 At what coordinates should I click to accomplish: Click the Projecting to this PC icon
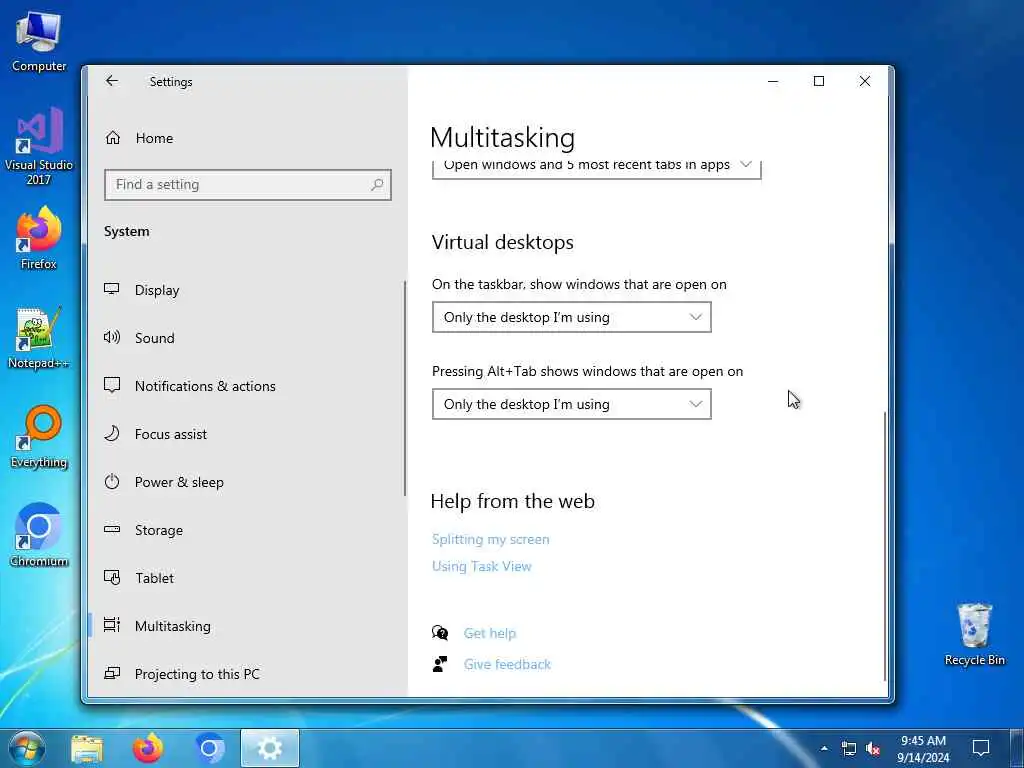pyautogui.click(x=112, y=673)
